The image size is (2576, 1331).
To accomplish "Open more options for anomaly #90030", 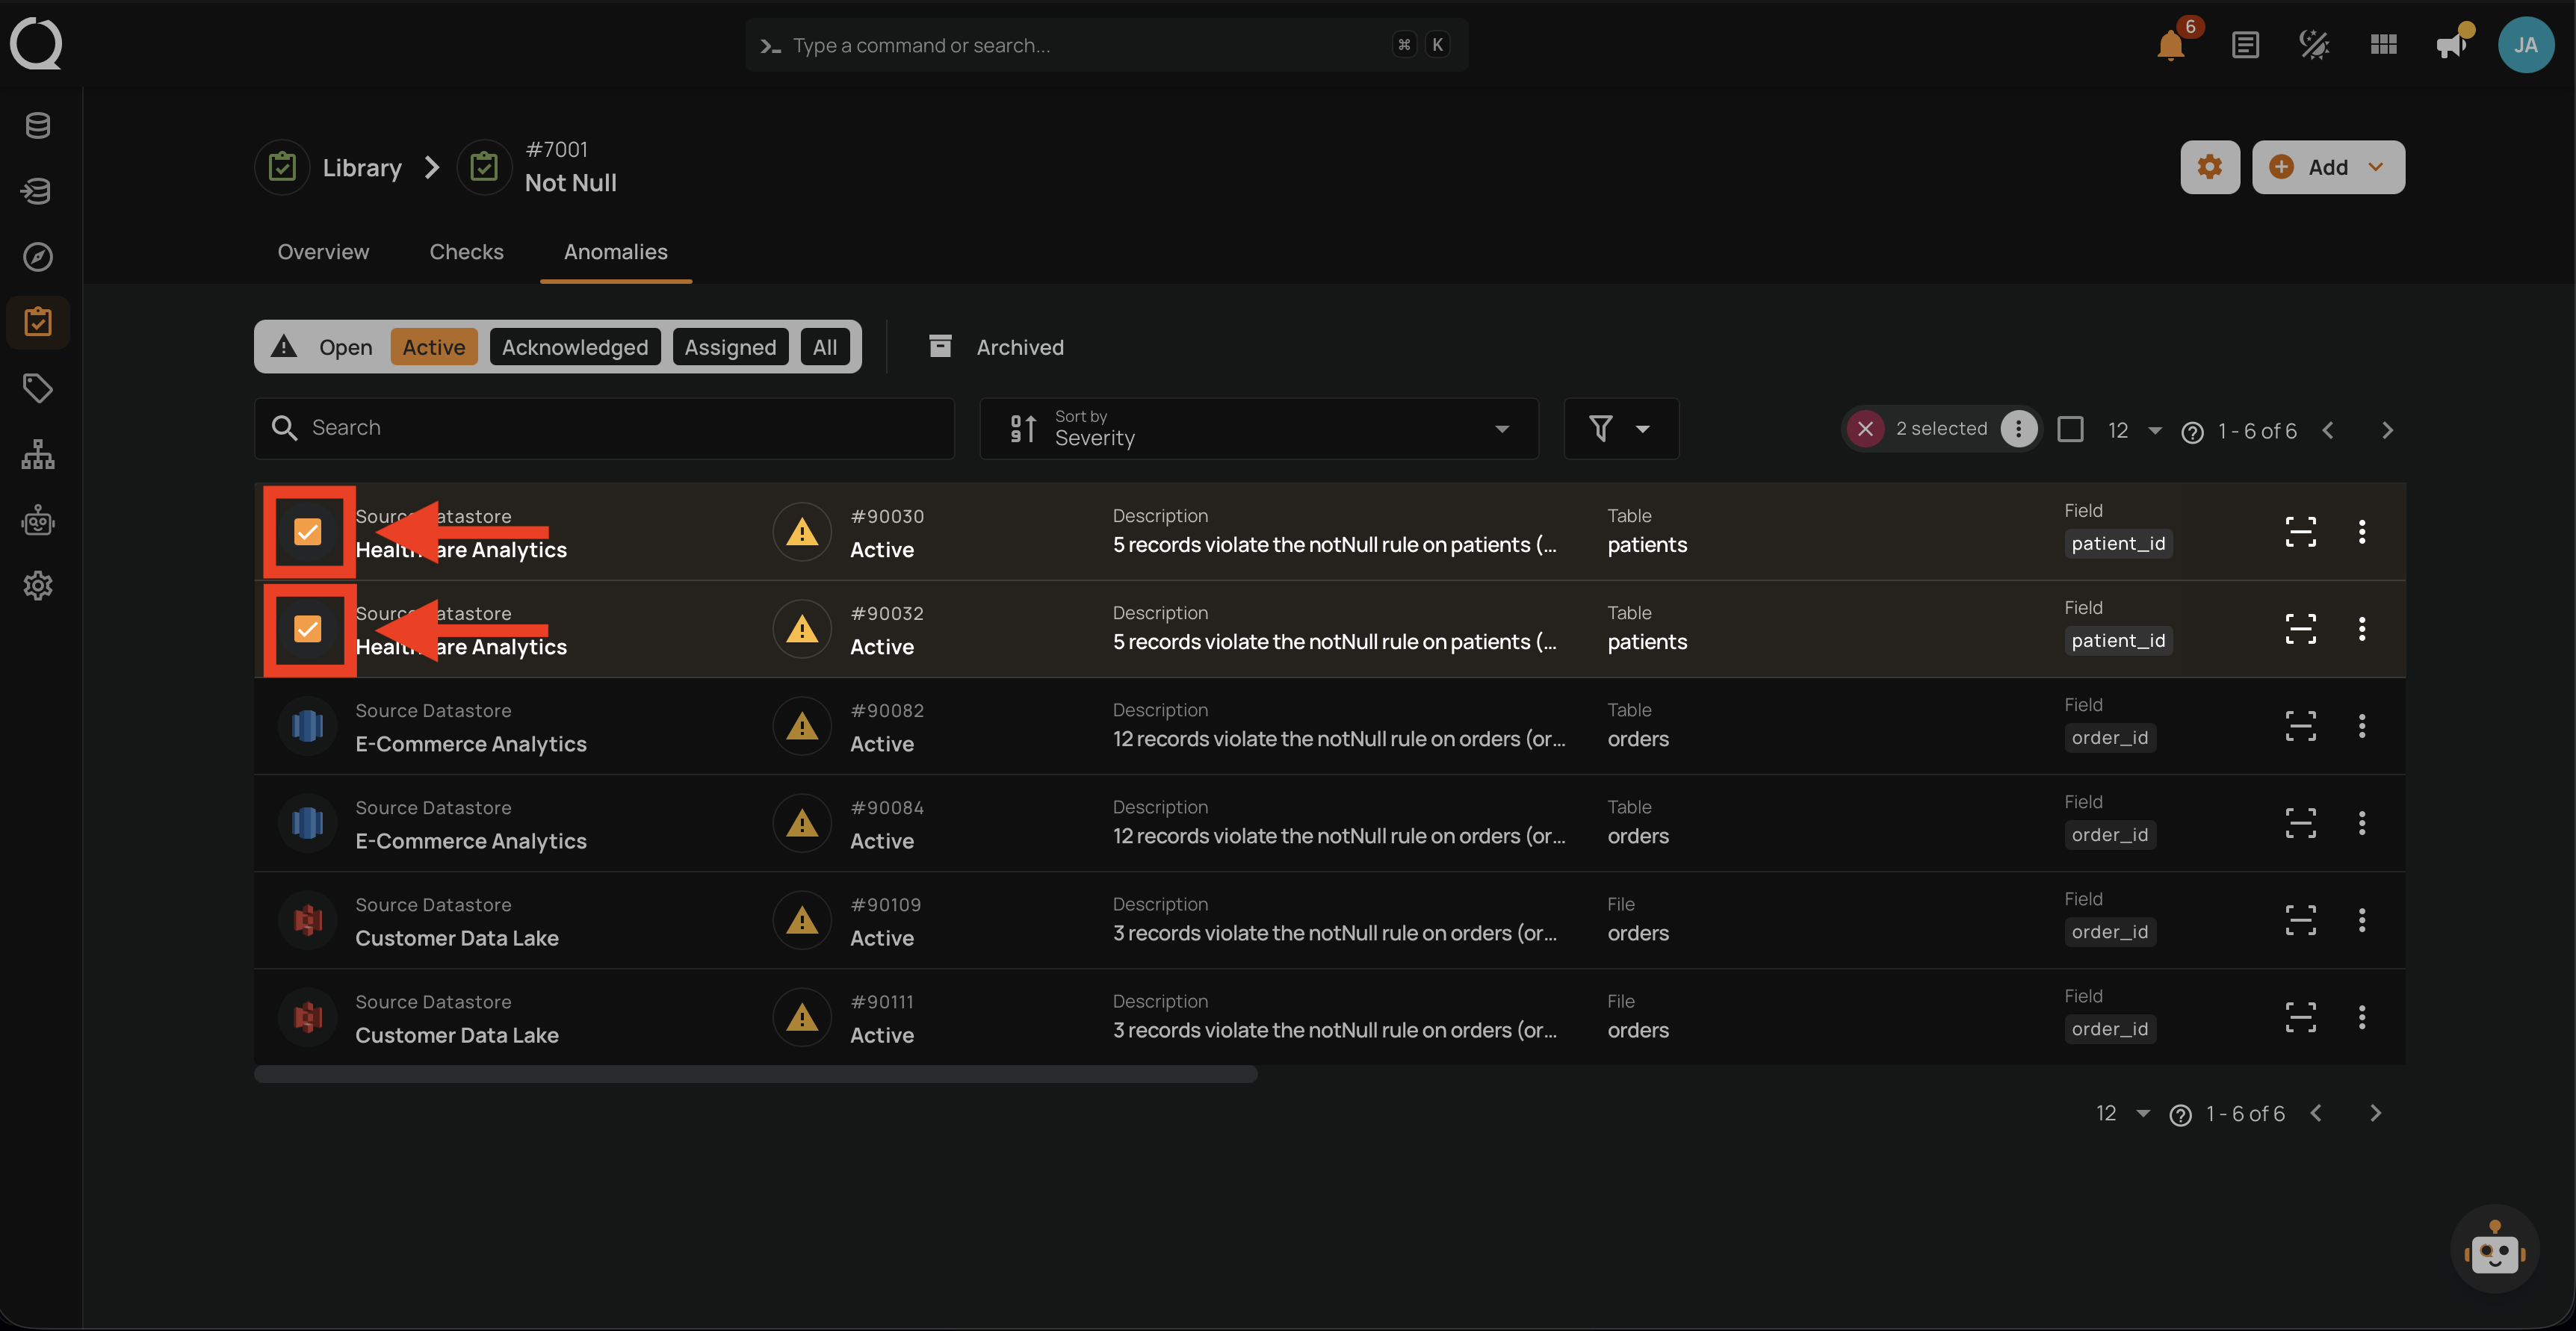I will tap(2361, 532).
